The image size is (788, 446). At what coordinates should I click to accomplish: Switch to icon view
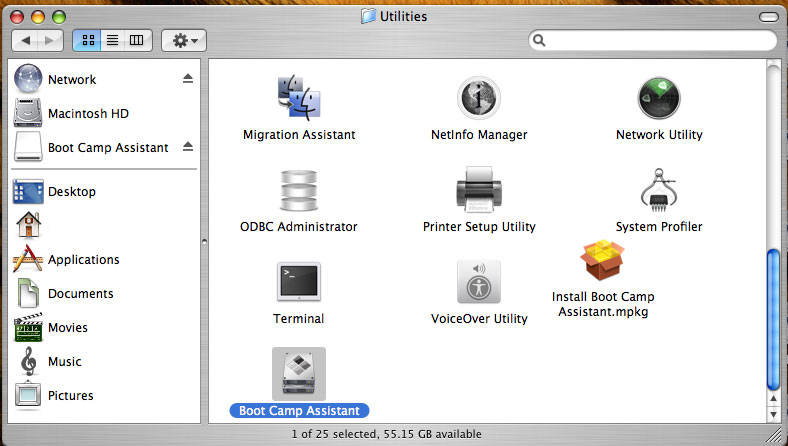(x=87, y=40)
